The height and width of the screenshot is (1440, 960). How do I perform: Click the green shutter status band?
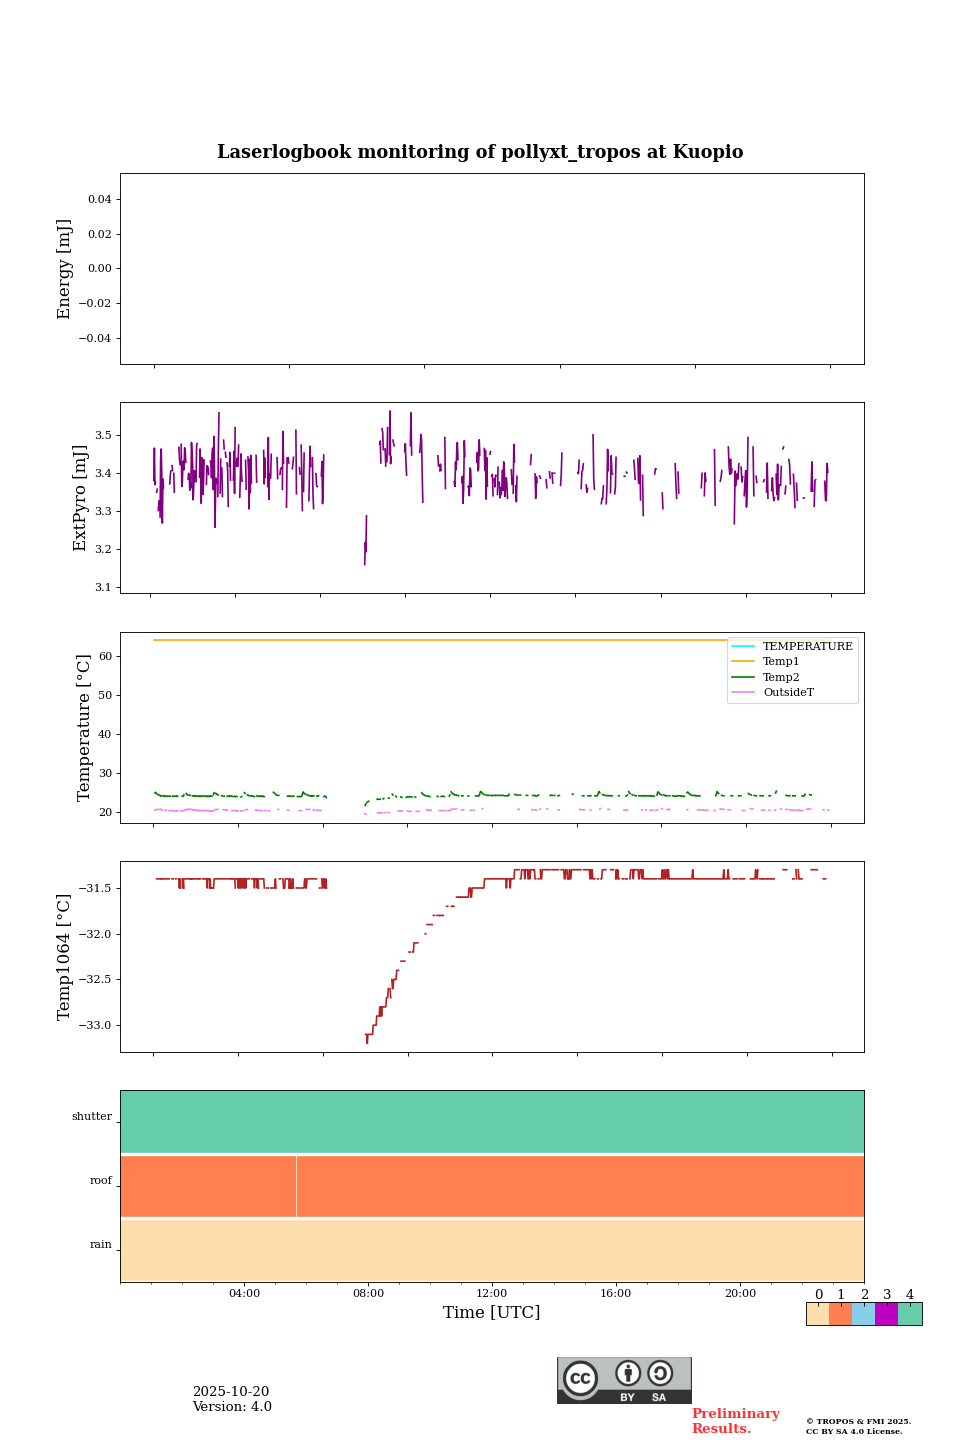pos(492,1121)
